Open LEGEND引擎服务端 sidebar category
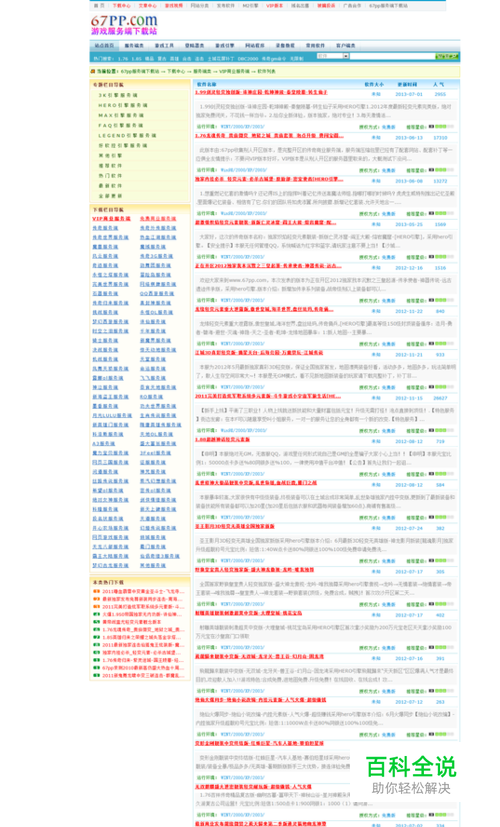This screenshot has width=500, height=827. tap(127, 136)
